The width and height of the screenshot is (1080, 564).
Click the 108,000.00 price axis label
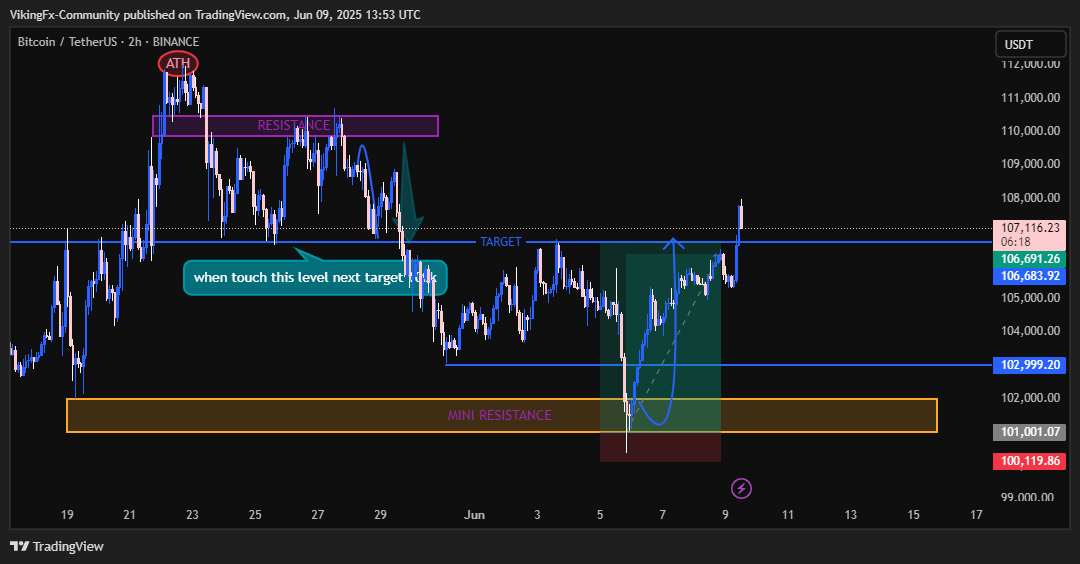click(1030, 198)
